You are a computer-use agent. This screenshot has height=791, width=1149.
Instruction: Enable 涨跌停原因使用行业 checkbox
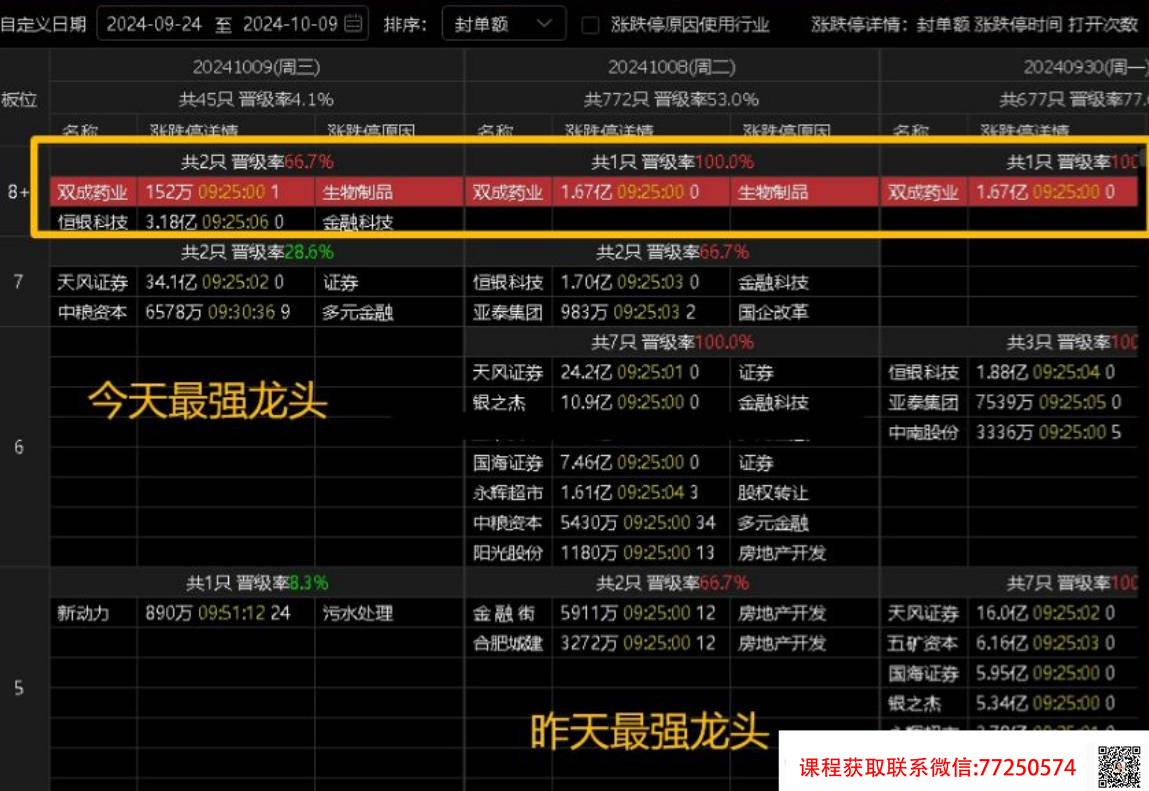click(x=590, y=25)
